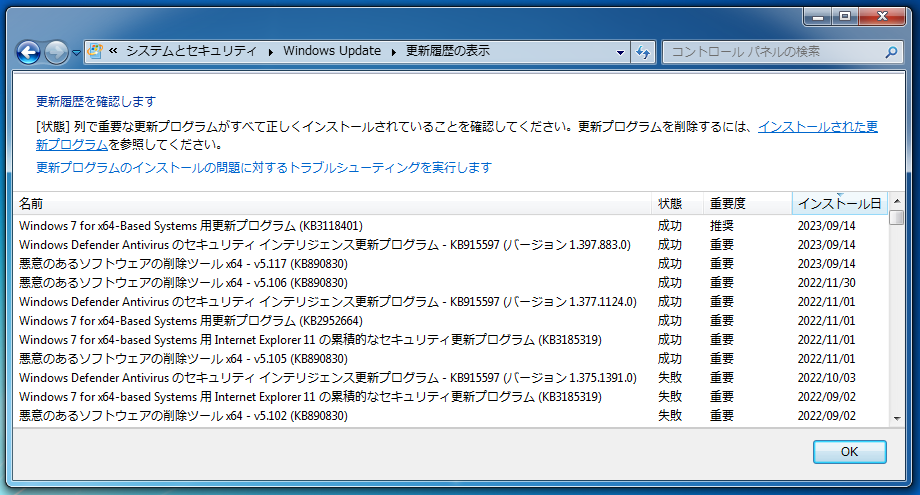
Task: Select the removal tool v5.106 row
Action: (x=450, y=283)
